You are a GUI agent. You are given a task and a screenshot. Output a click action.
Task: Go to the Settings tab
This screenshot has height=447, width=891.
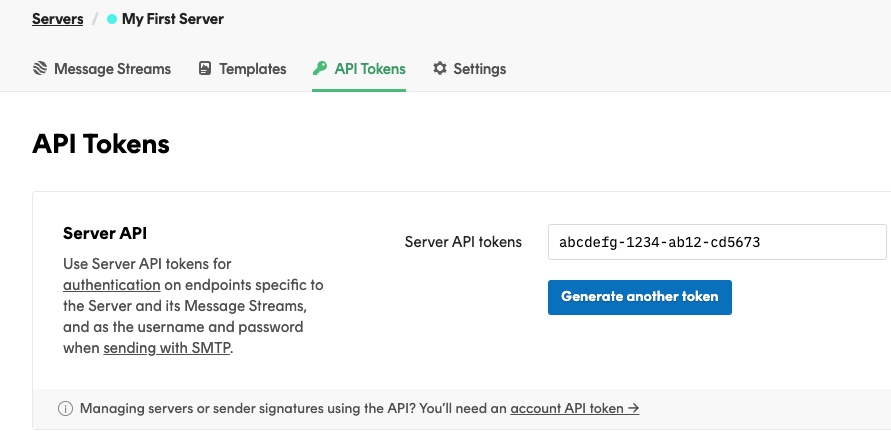click(x=469, y=69)
